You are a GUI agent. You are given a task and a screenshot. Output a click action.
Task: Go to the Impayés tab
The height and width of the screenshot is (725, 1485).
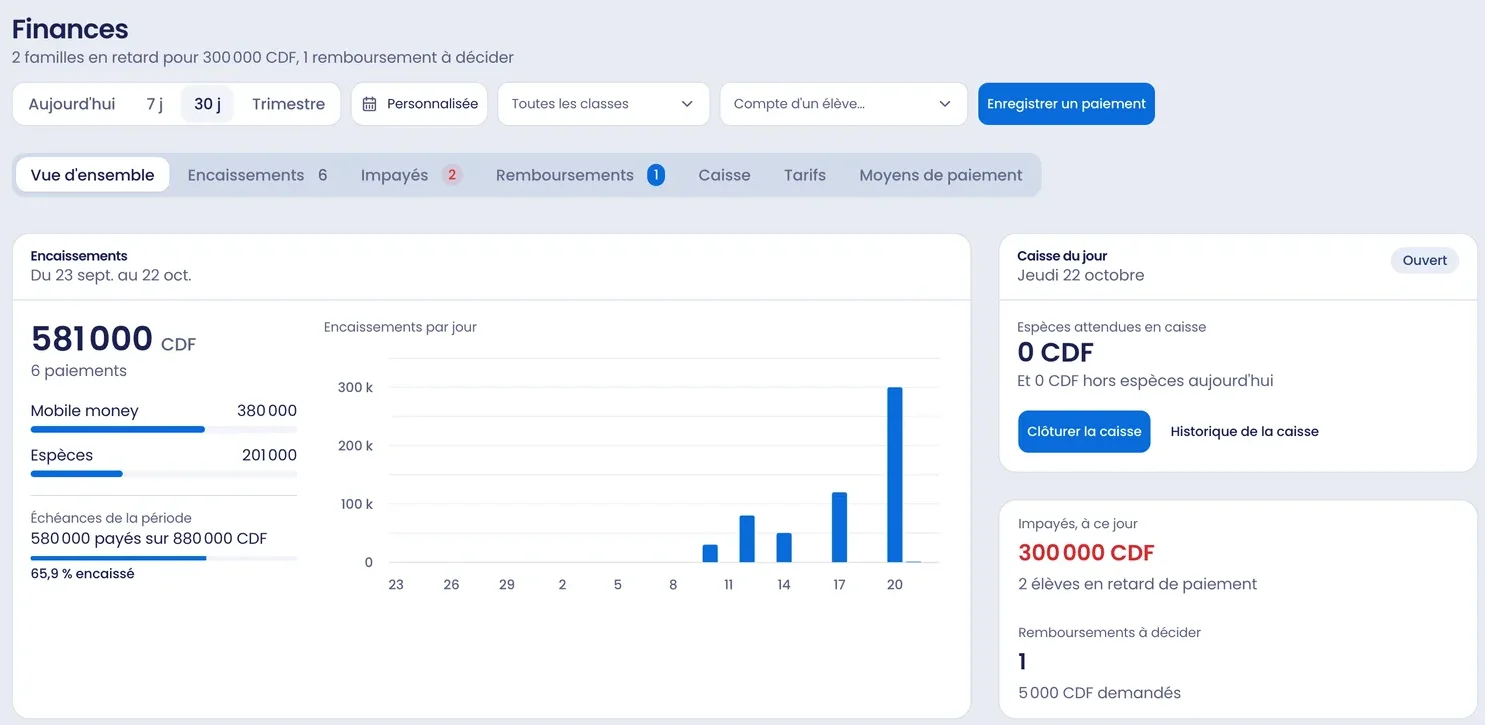pos(411,175)
